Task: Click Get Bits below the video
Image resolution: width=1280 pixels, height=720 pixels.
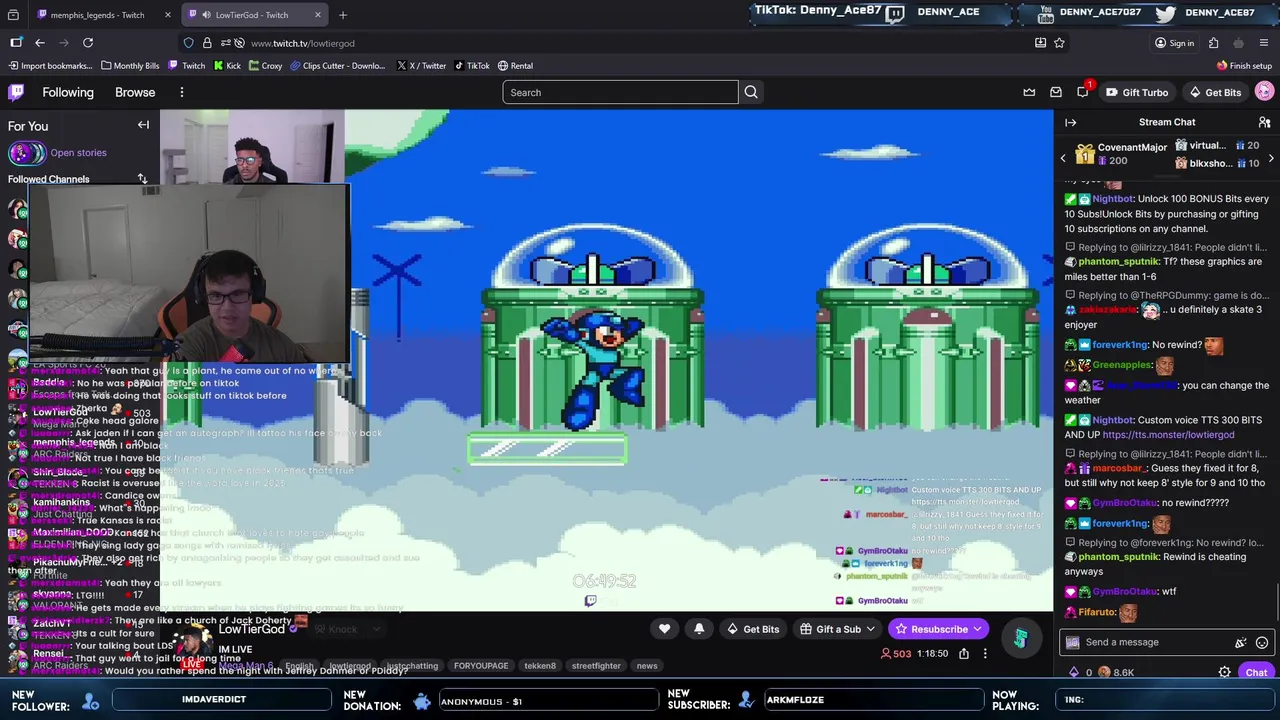Action: tap(753, 629)
